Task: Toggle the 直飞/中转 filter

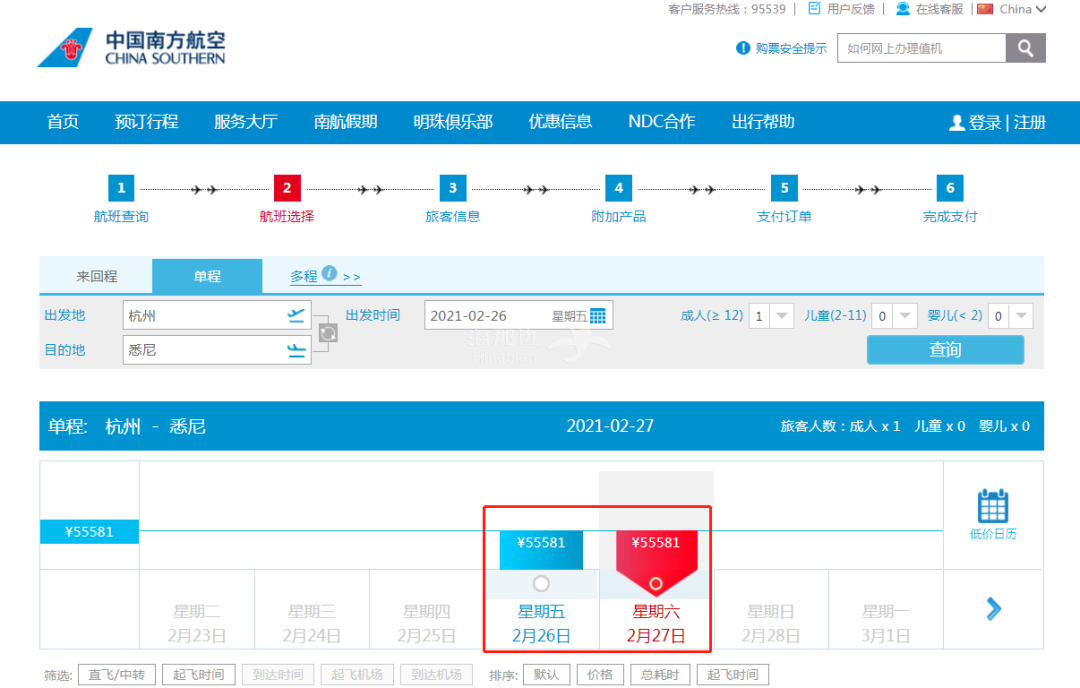Action: pyautogui.click(x=117, y=675)
